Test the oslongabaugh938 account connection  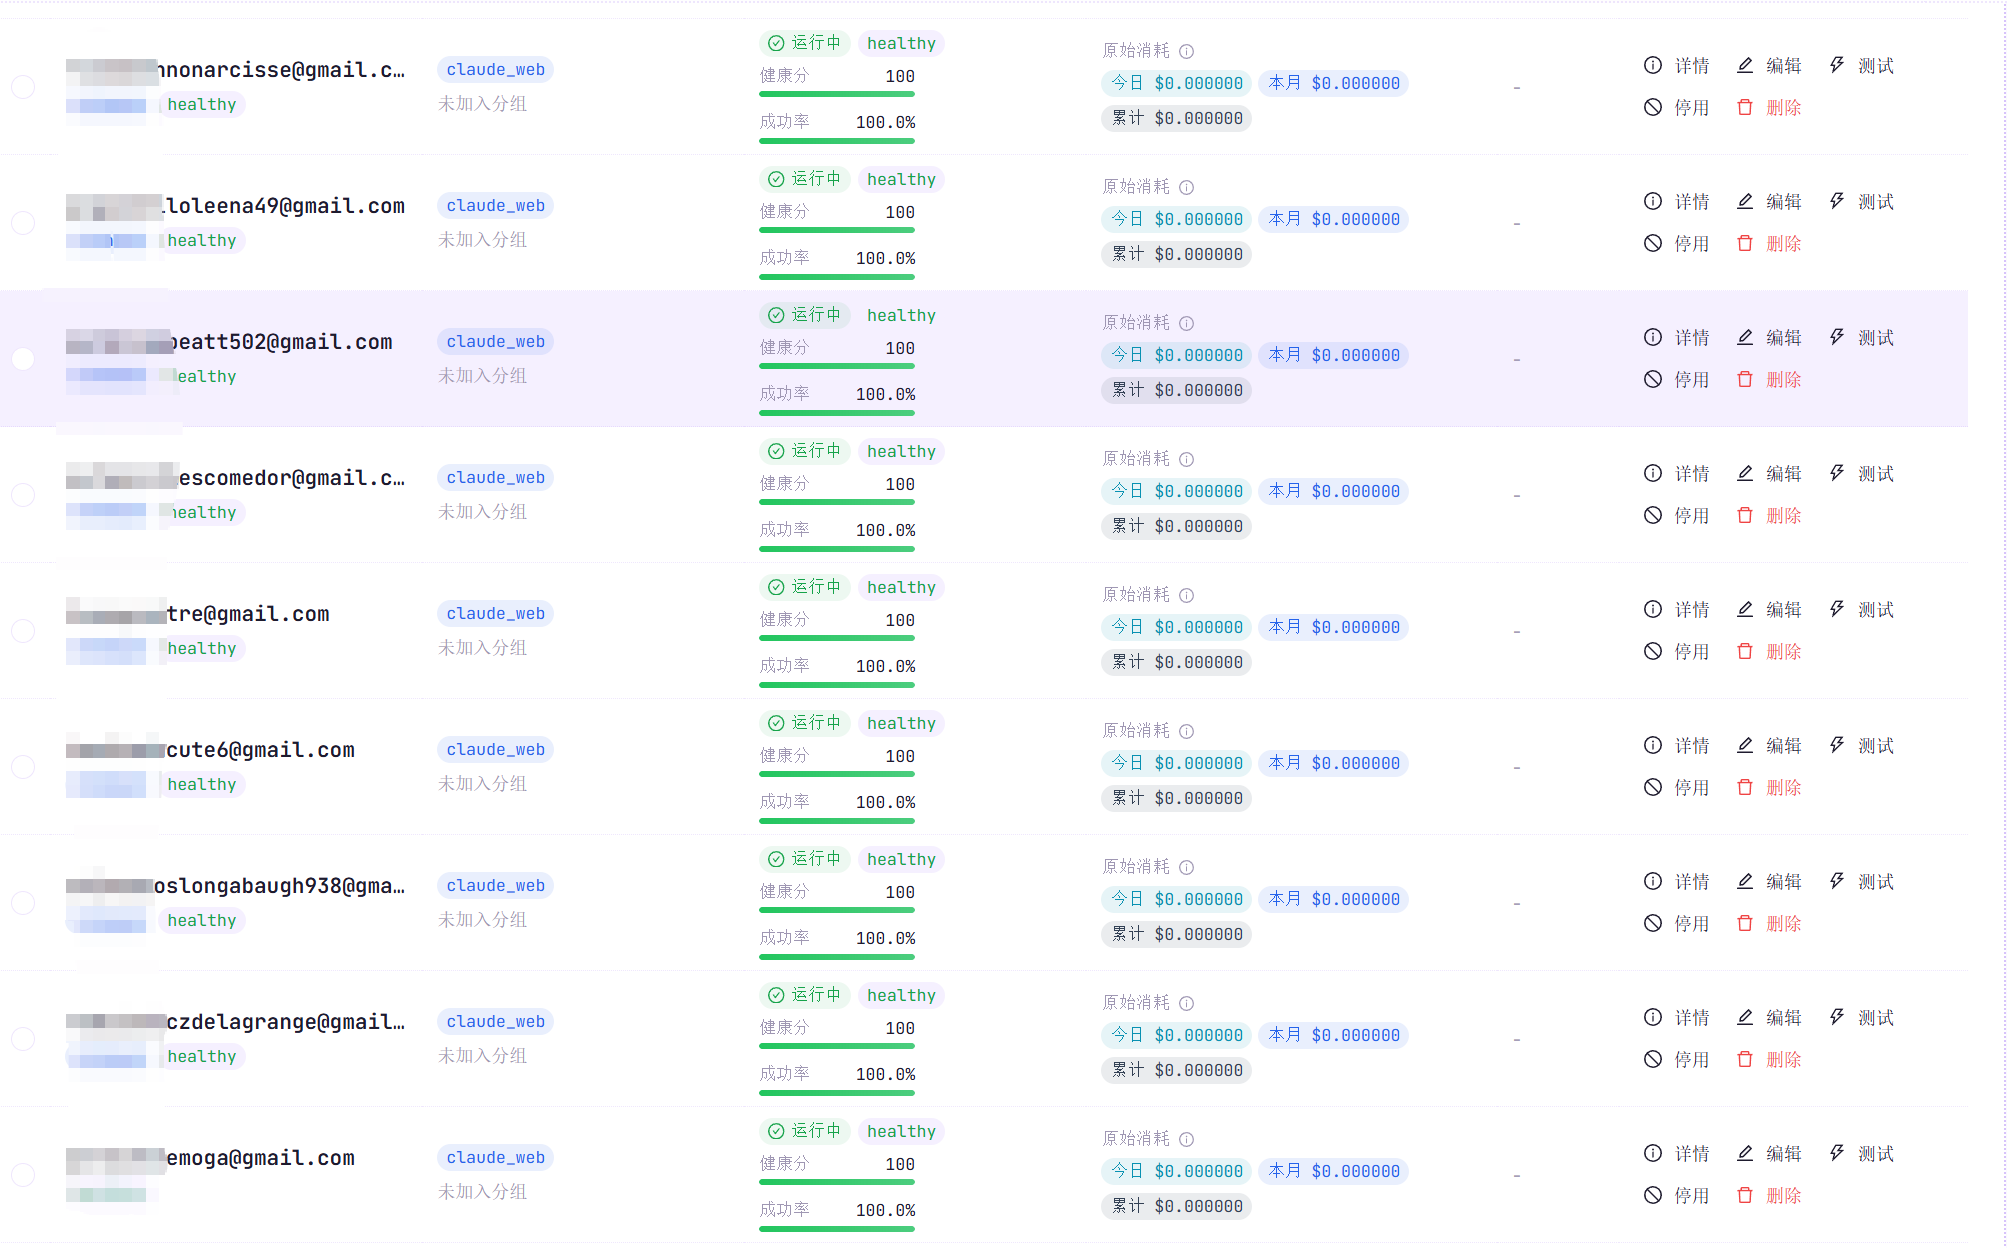[1861, 882]
